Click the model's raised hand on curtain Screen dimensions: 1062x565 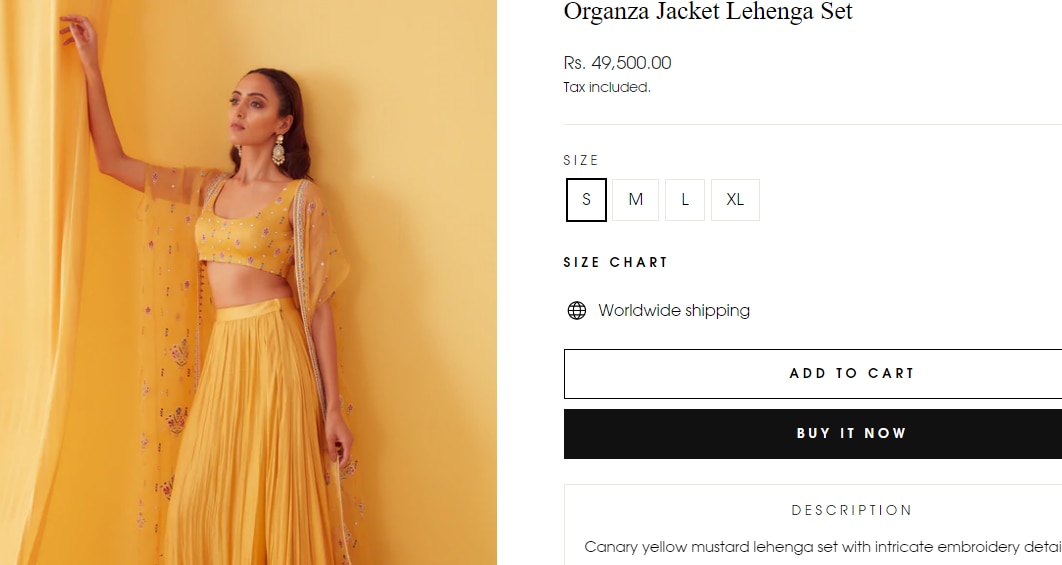pyautogui.click(x=78, y=31)
